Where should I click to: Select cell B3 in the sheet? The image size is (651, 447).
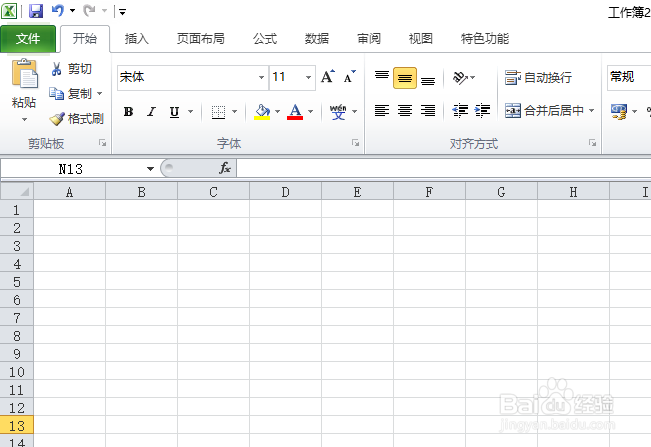click(142, 246)
